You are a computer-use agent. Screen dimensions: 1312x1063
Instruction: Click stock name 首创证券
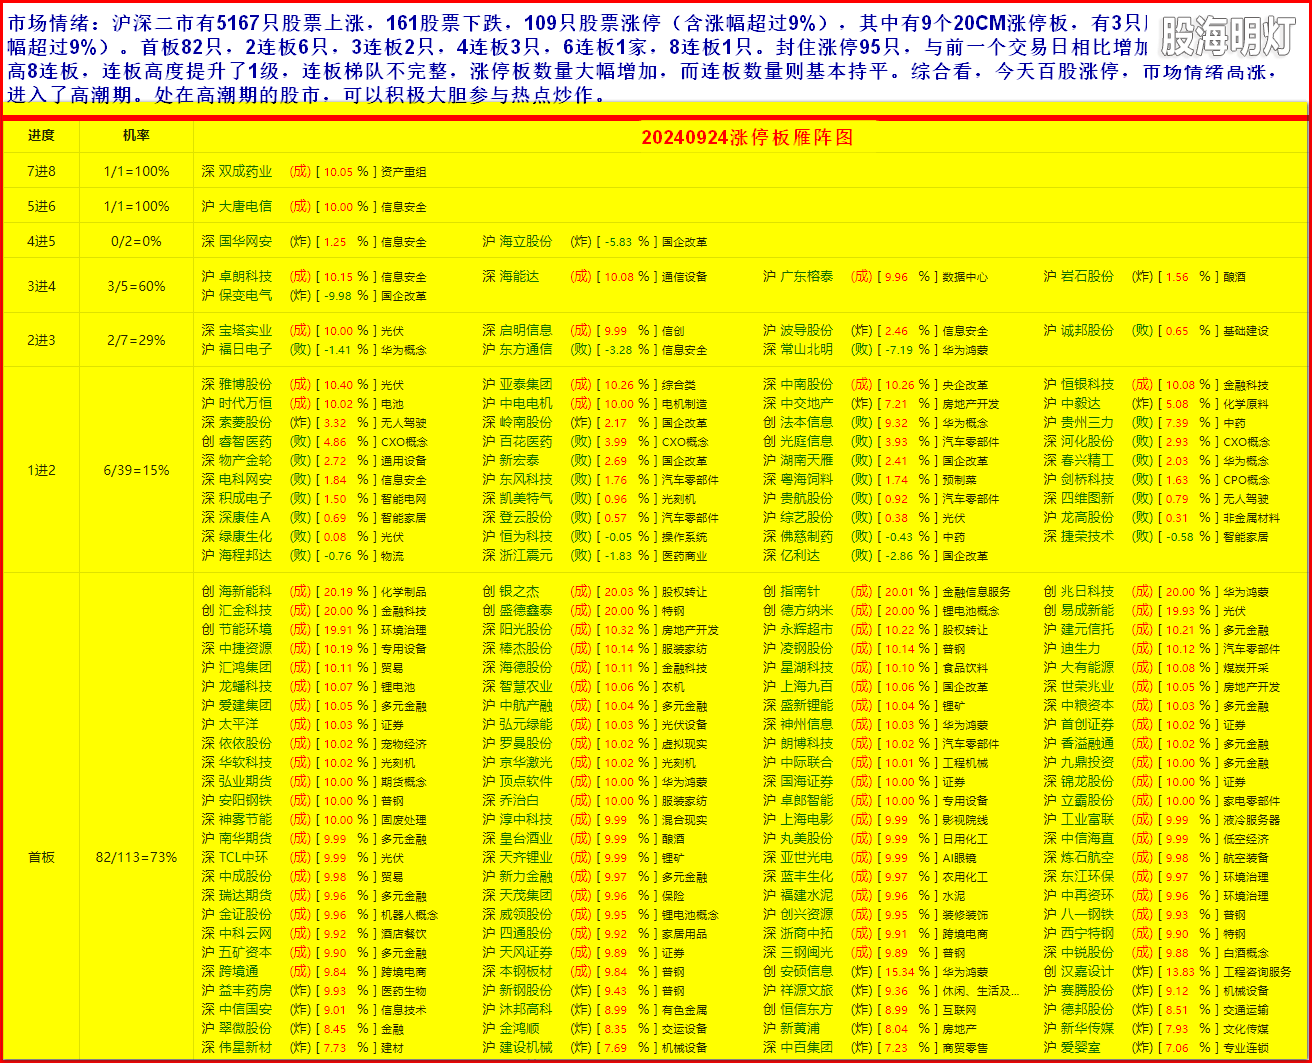[1088, 724]
